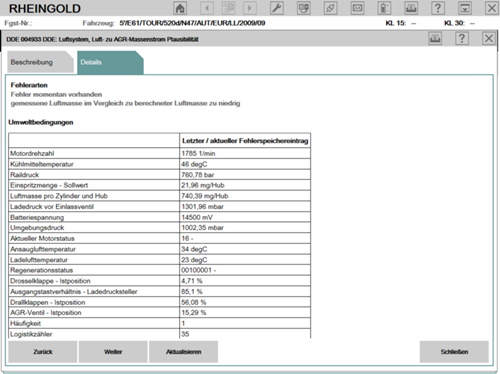Viewport: 500px width, 374px height.
Task: Open help for DDE fault dialog
Action: click(462, 39)
